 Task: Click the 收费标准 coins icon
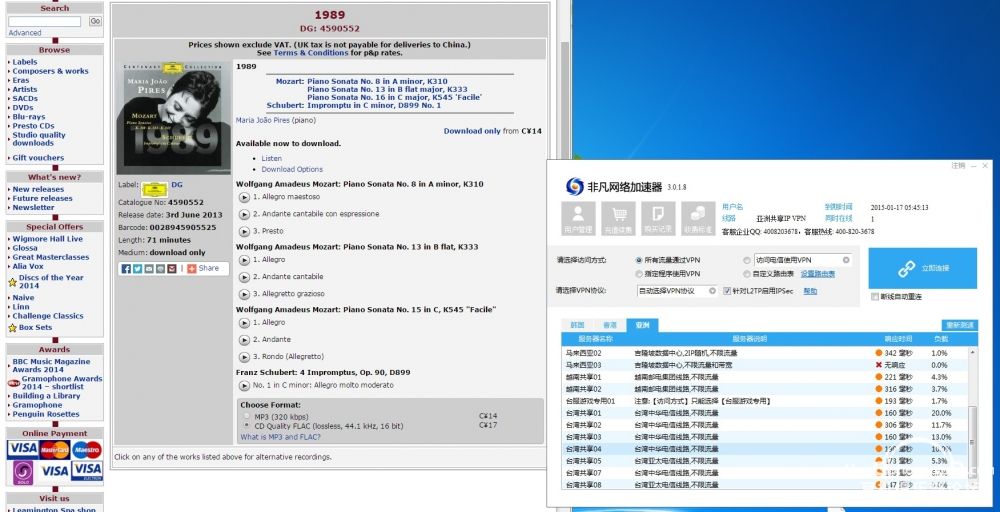pos(698,219)
